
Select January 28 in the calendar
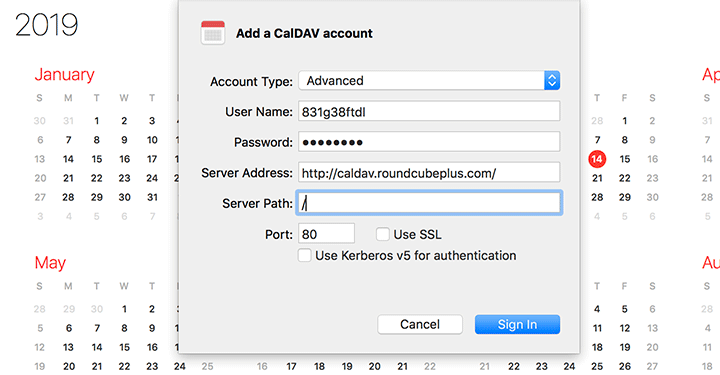coord(68,197)
